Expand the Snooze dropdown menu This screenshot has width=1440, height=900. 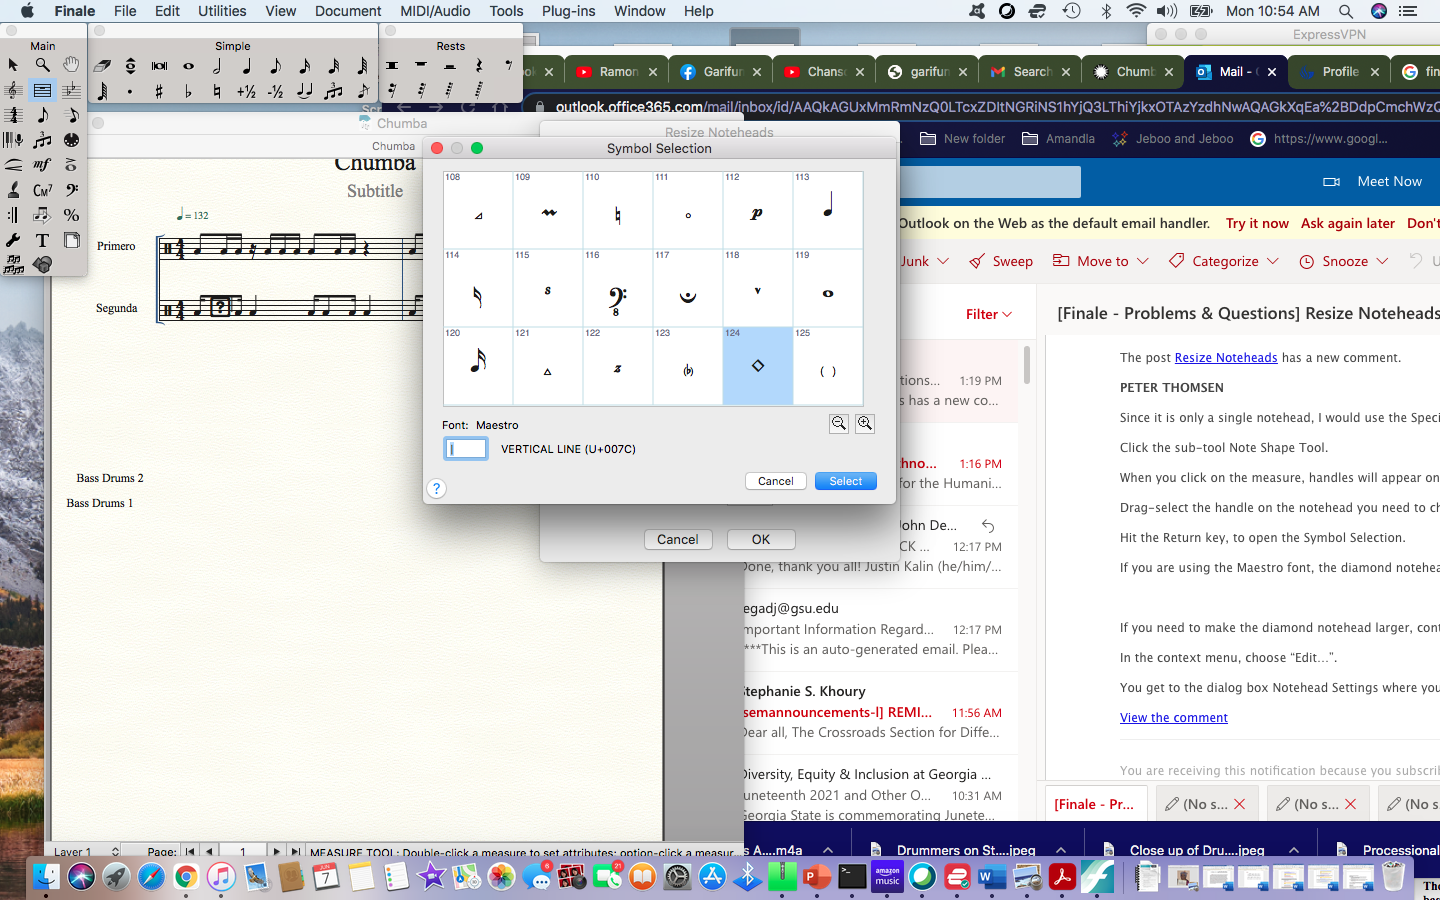click(x=1344, y=261)
